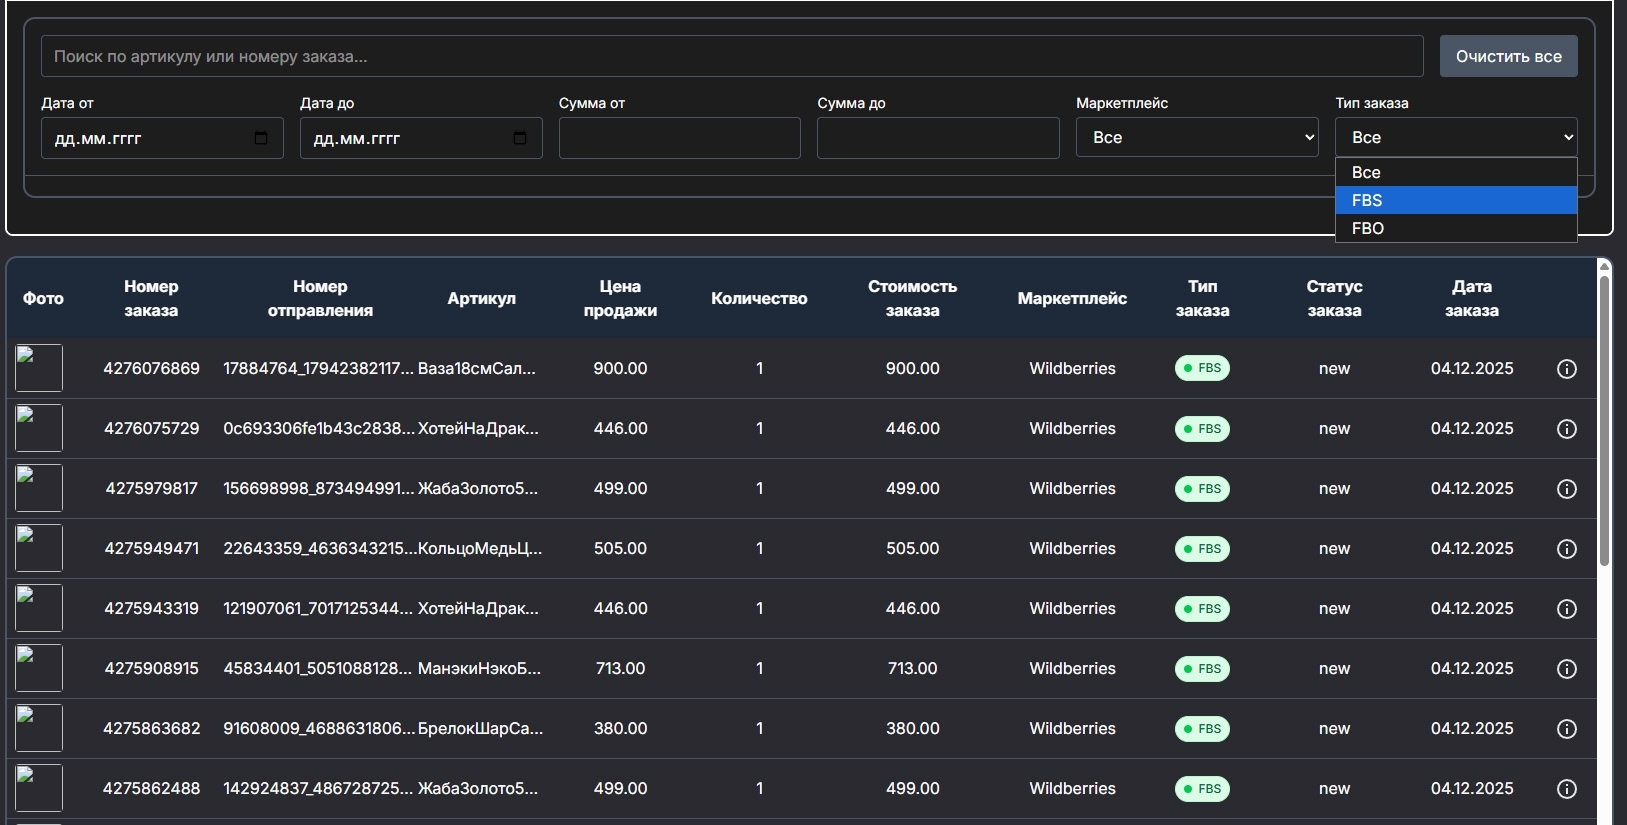Viewport: 1627px width, 825px height.
Task: Open info icon for order 4276076869
Action: pos(1567,369)
